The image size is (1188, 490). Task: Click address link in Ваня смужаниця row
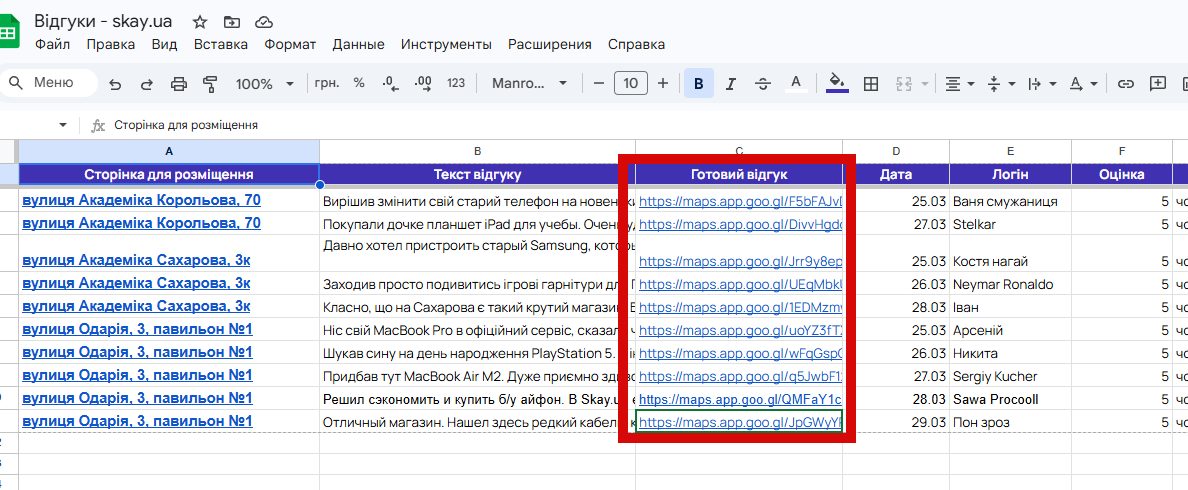tap(142, 201)
